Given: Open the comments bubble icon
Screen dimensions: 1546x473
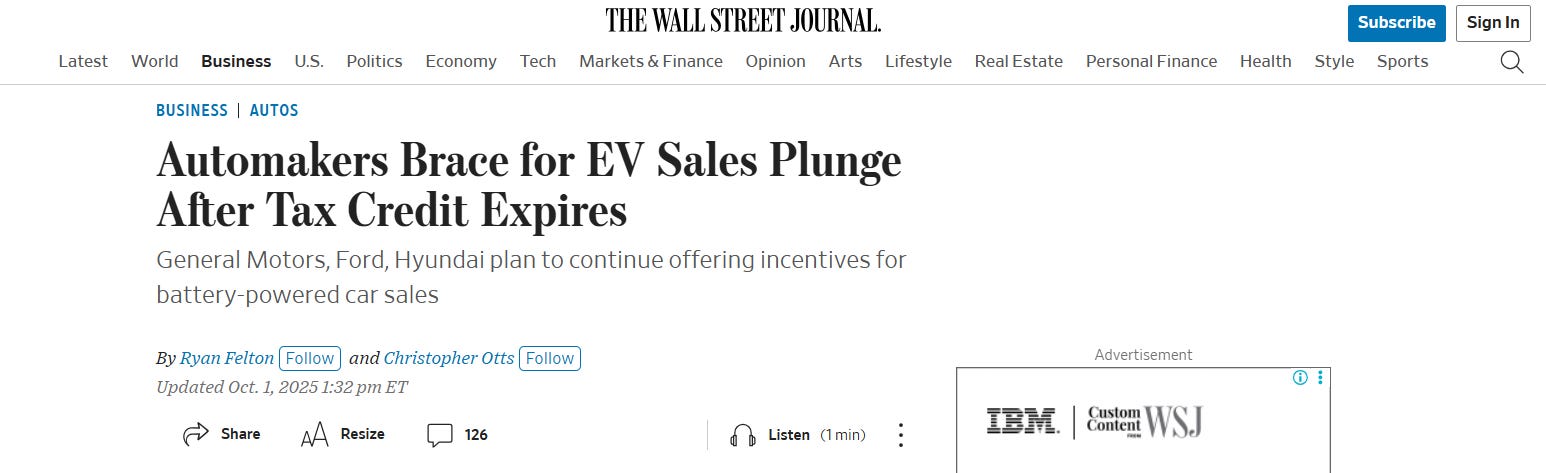Looking at the screenshot, I should click(x=440, y=434).
